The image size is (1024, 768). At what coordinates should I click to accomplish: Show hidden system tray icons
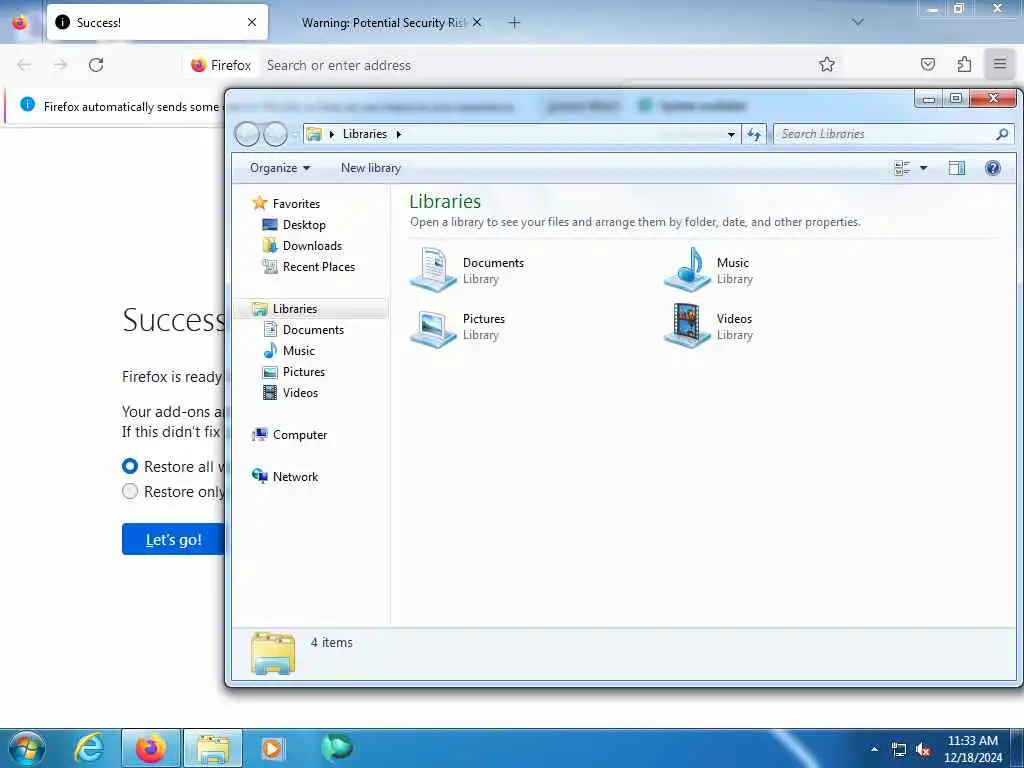coord(874,749)
